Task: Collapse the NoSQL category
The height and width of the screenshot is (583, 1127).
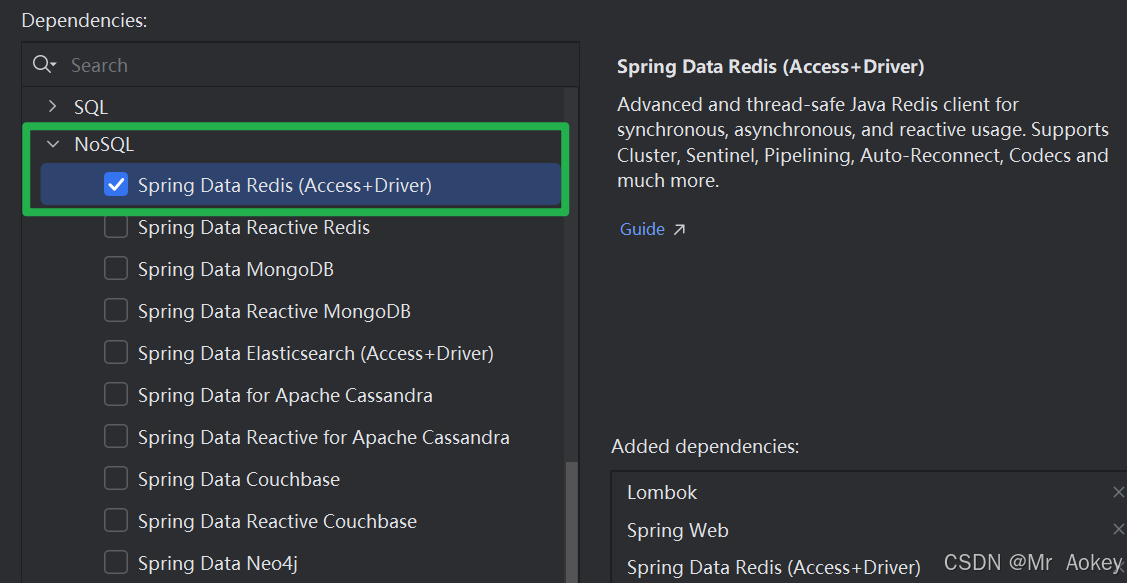Action: (52, 144)
